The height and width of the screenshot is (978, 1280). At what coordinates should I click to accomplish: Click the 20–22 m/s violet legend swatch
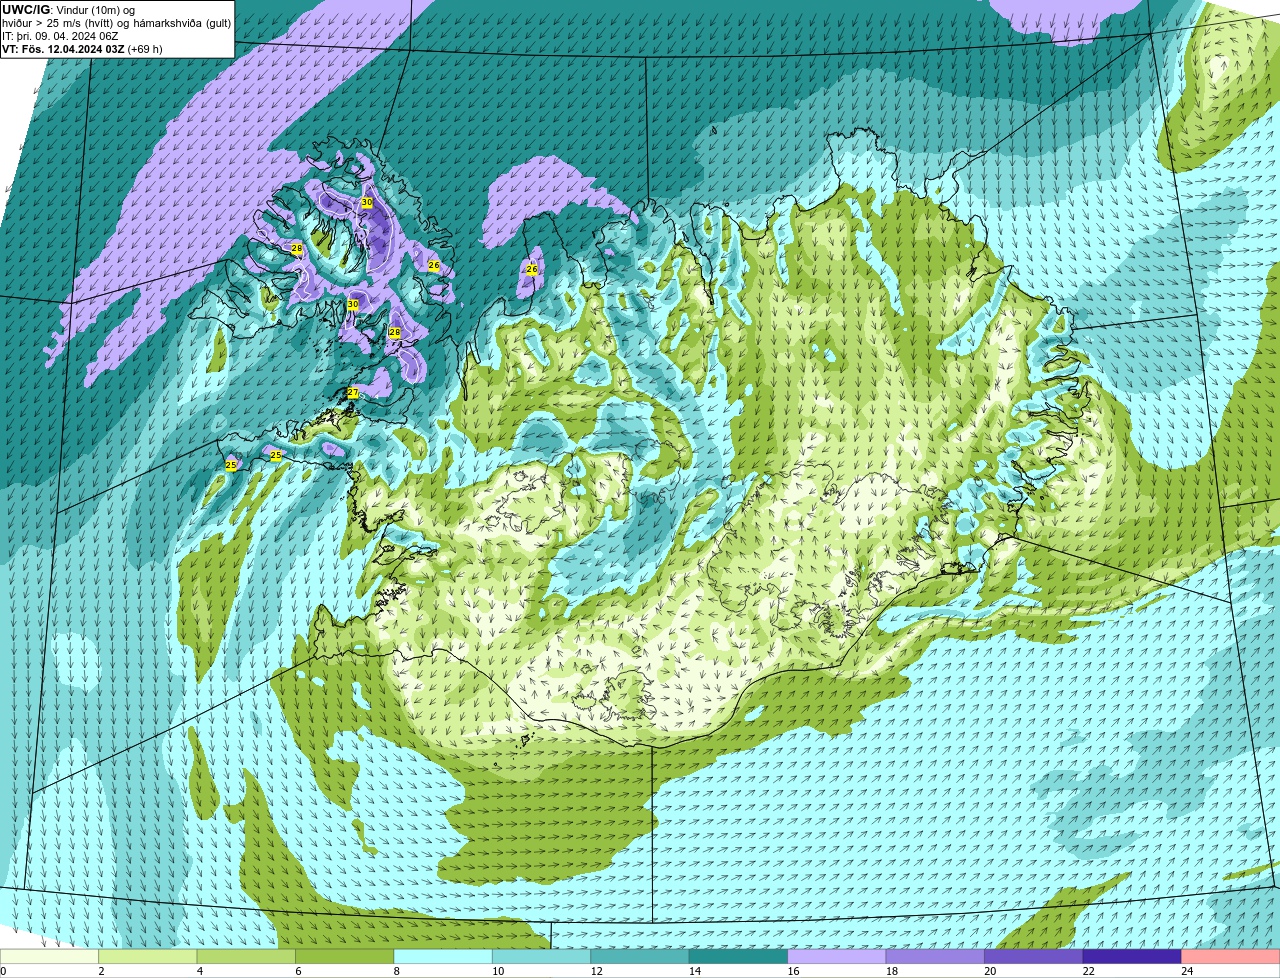[1035, 956]
